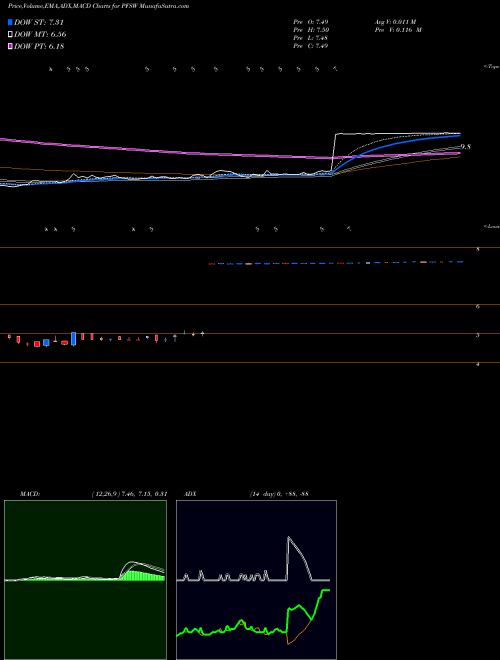Click the 'Pre L: 7.48' value
This screenshot has height=660, width=500.
point(311,38)
